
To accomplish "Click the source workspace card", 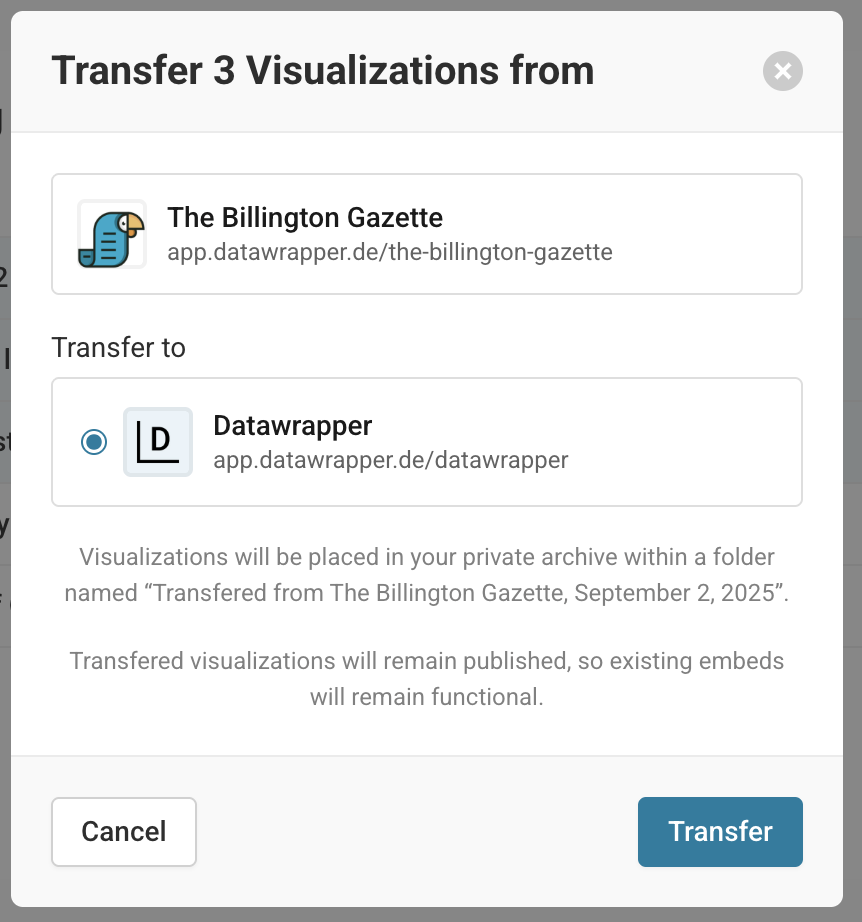I will 427,234.
